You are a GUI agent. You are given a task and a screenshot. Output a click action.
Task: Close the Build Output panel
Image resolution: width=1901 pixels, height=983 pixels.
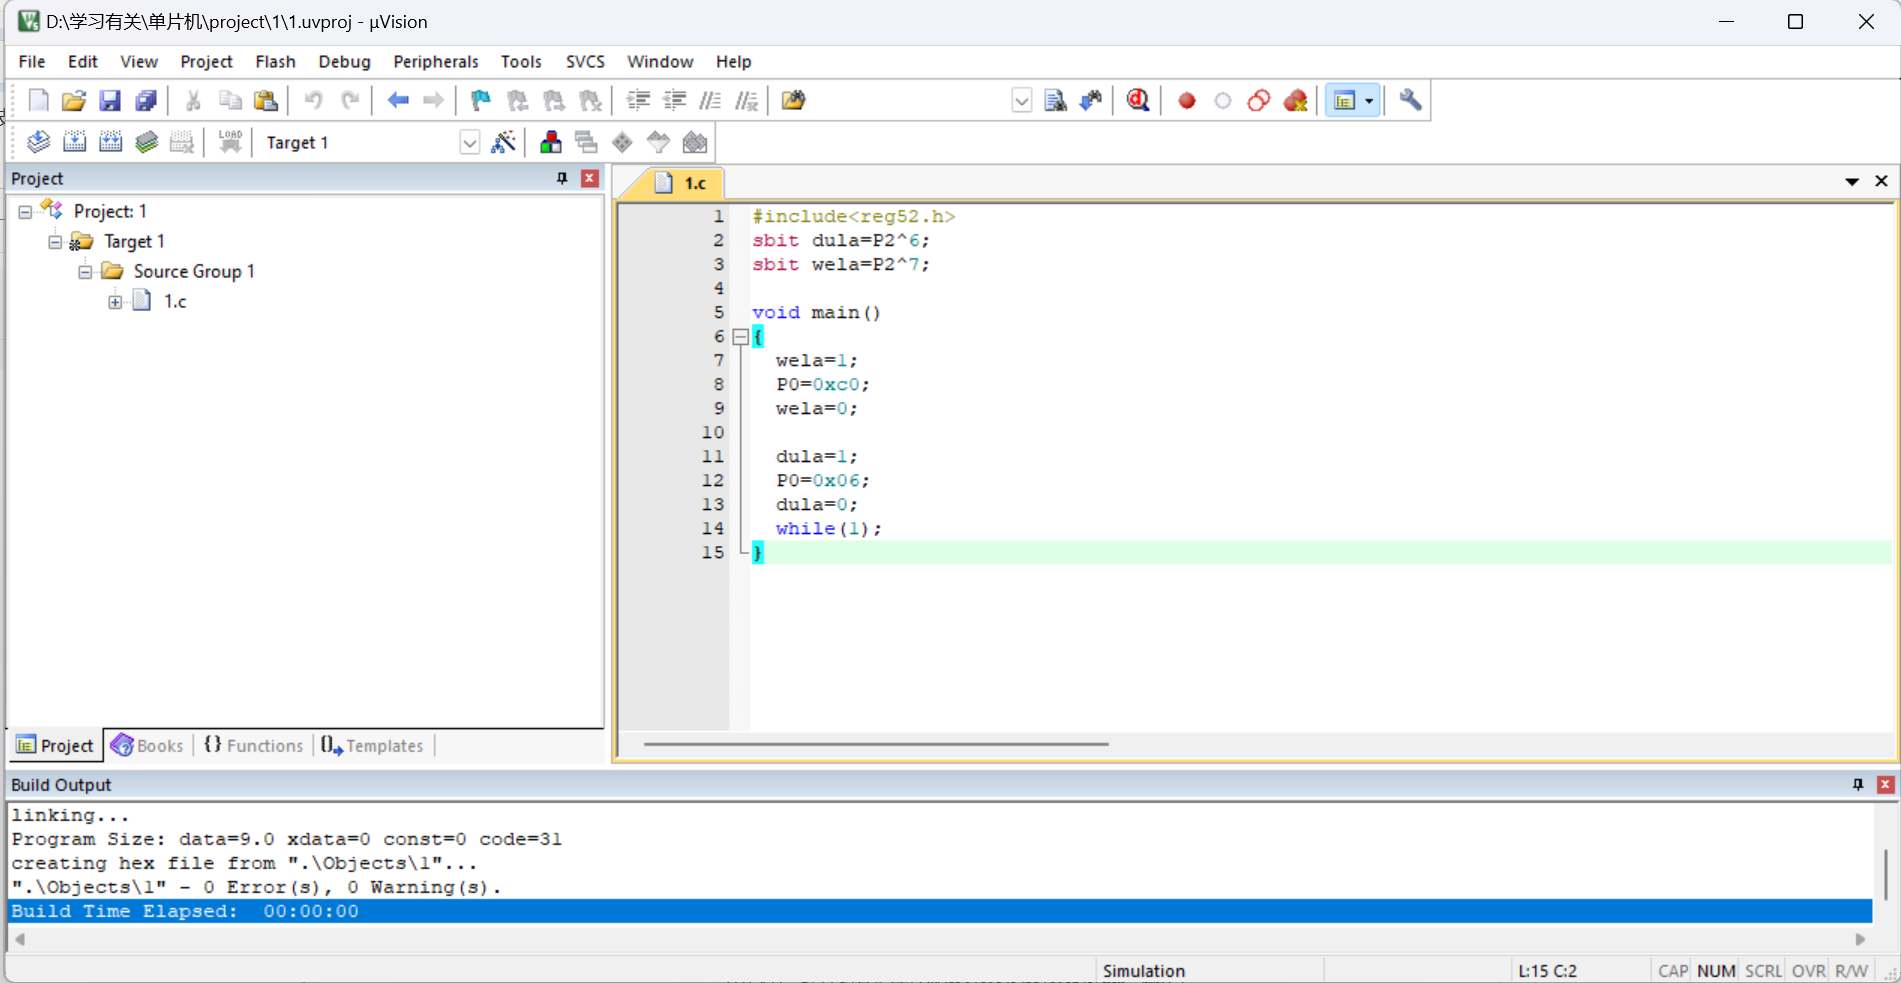pyautogui.click(x=1885, y=784)
